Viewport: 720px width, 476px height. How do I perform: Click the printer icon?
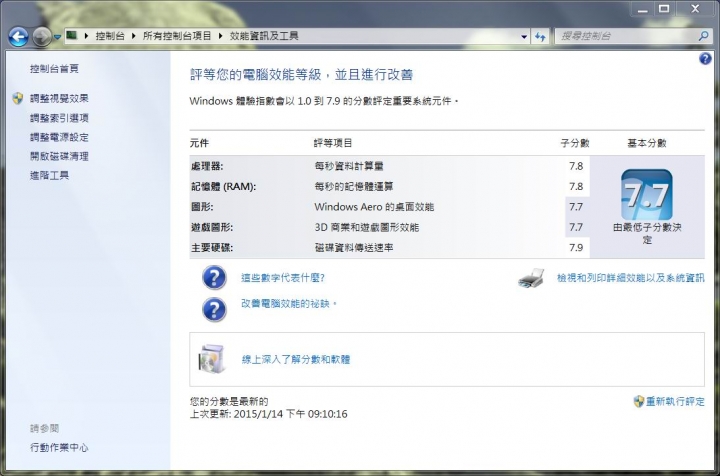[x=531, y=278]
